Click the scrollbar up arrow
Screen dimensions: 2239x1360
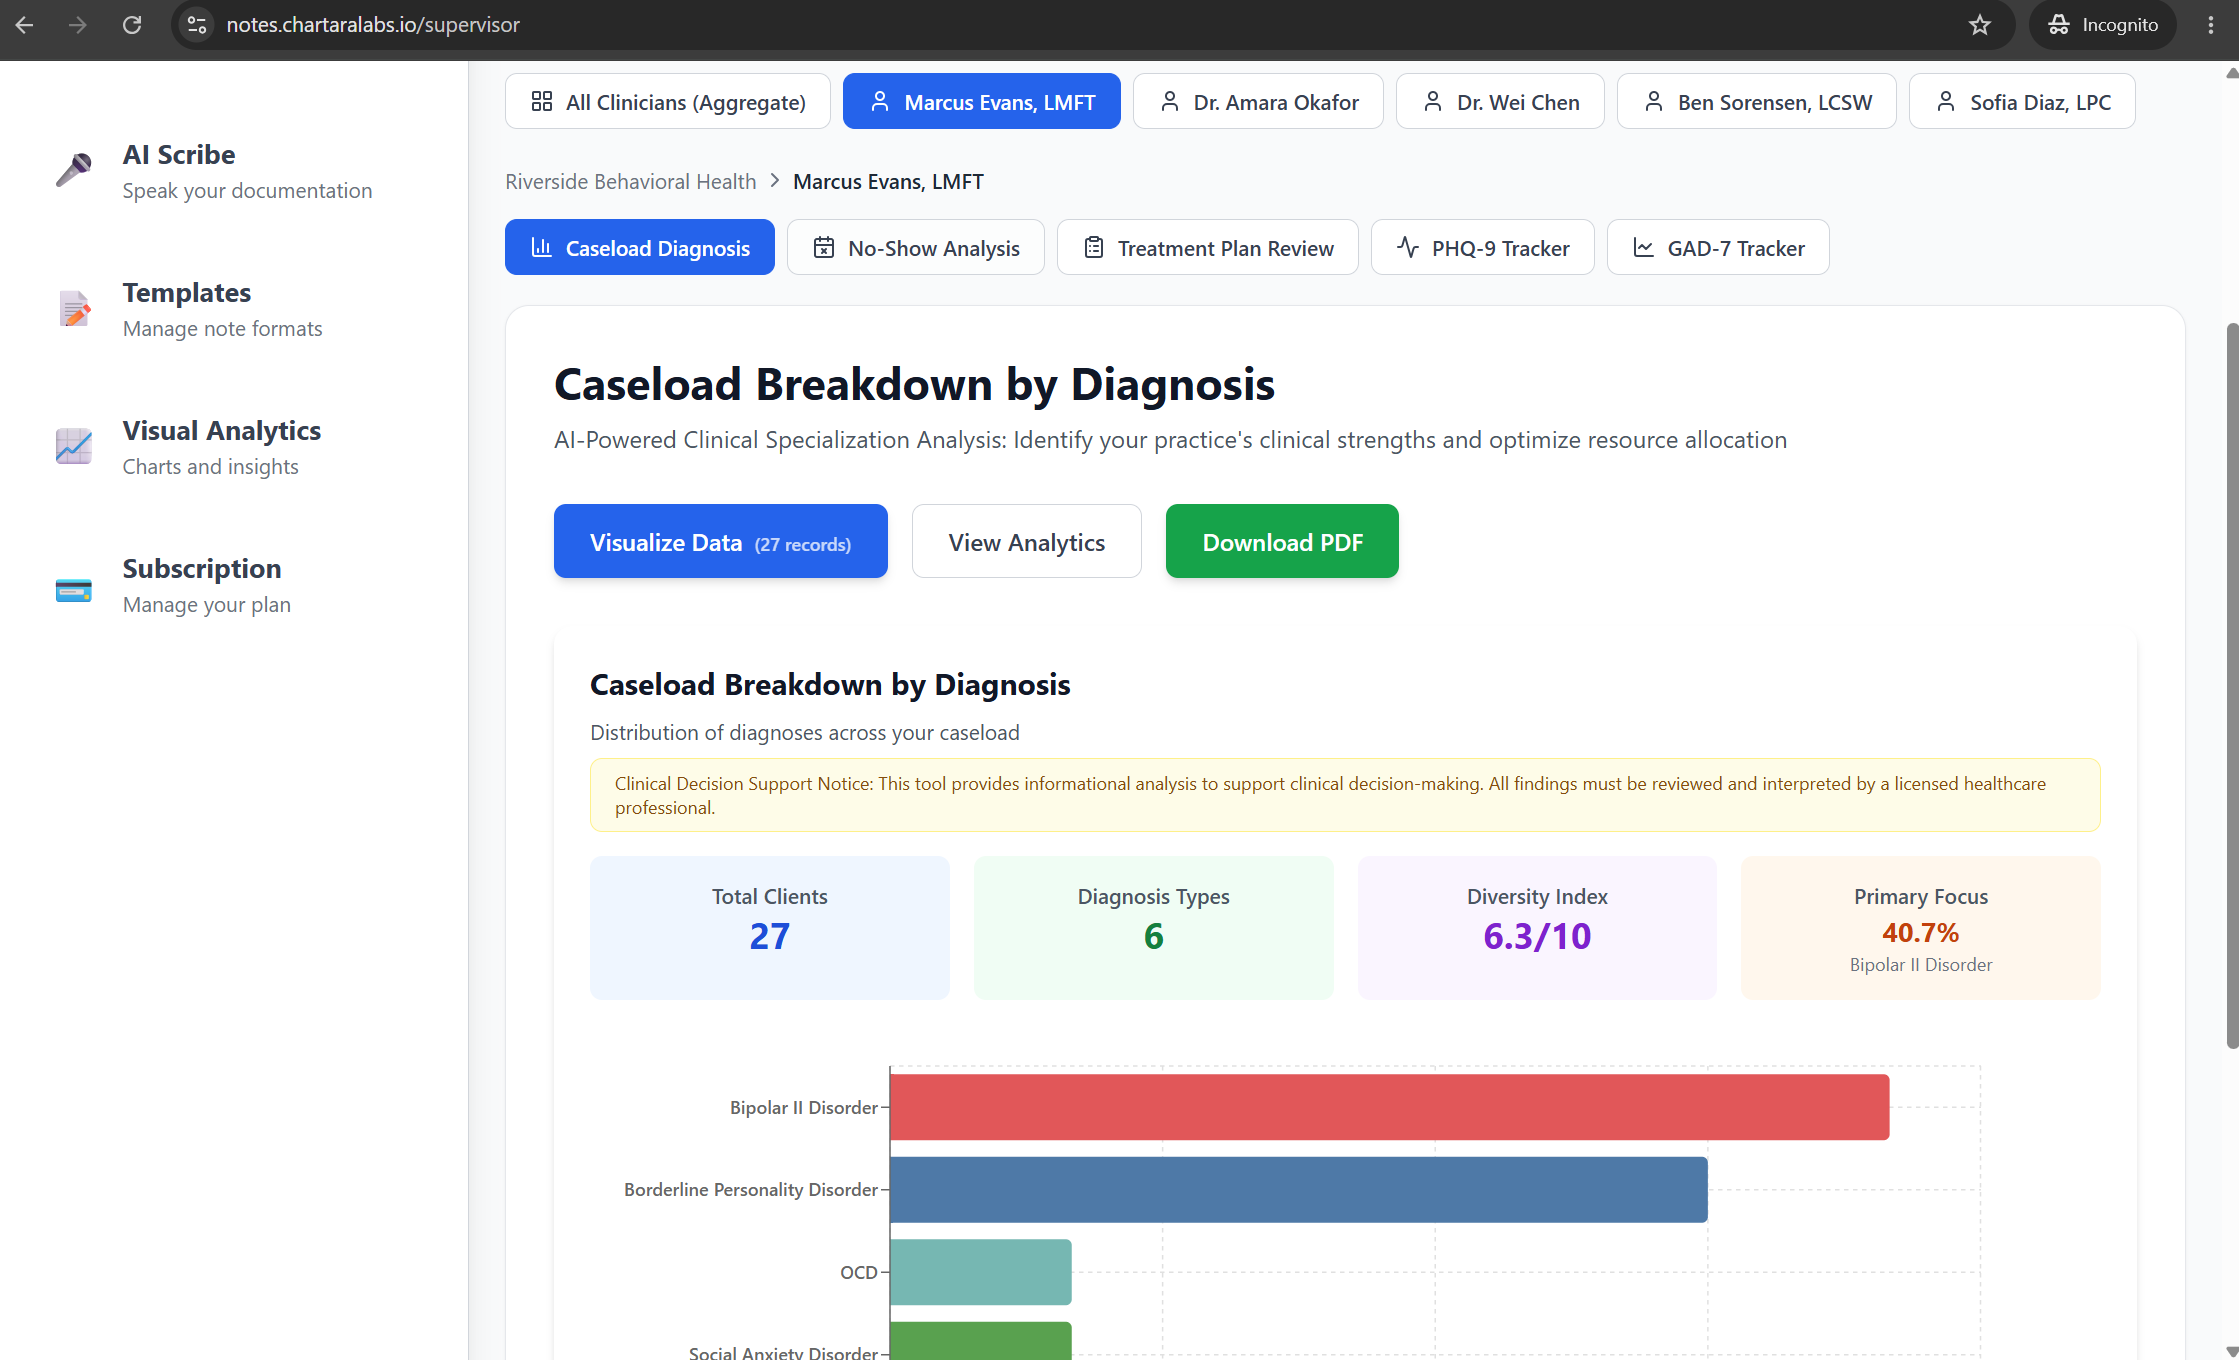[2232, 73]
